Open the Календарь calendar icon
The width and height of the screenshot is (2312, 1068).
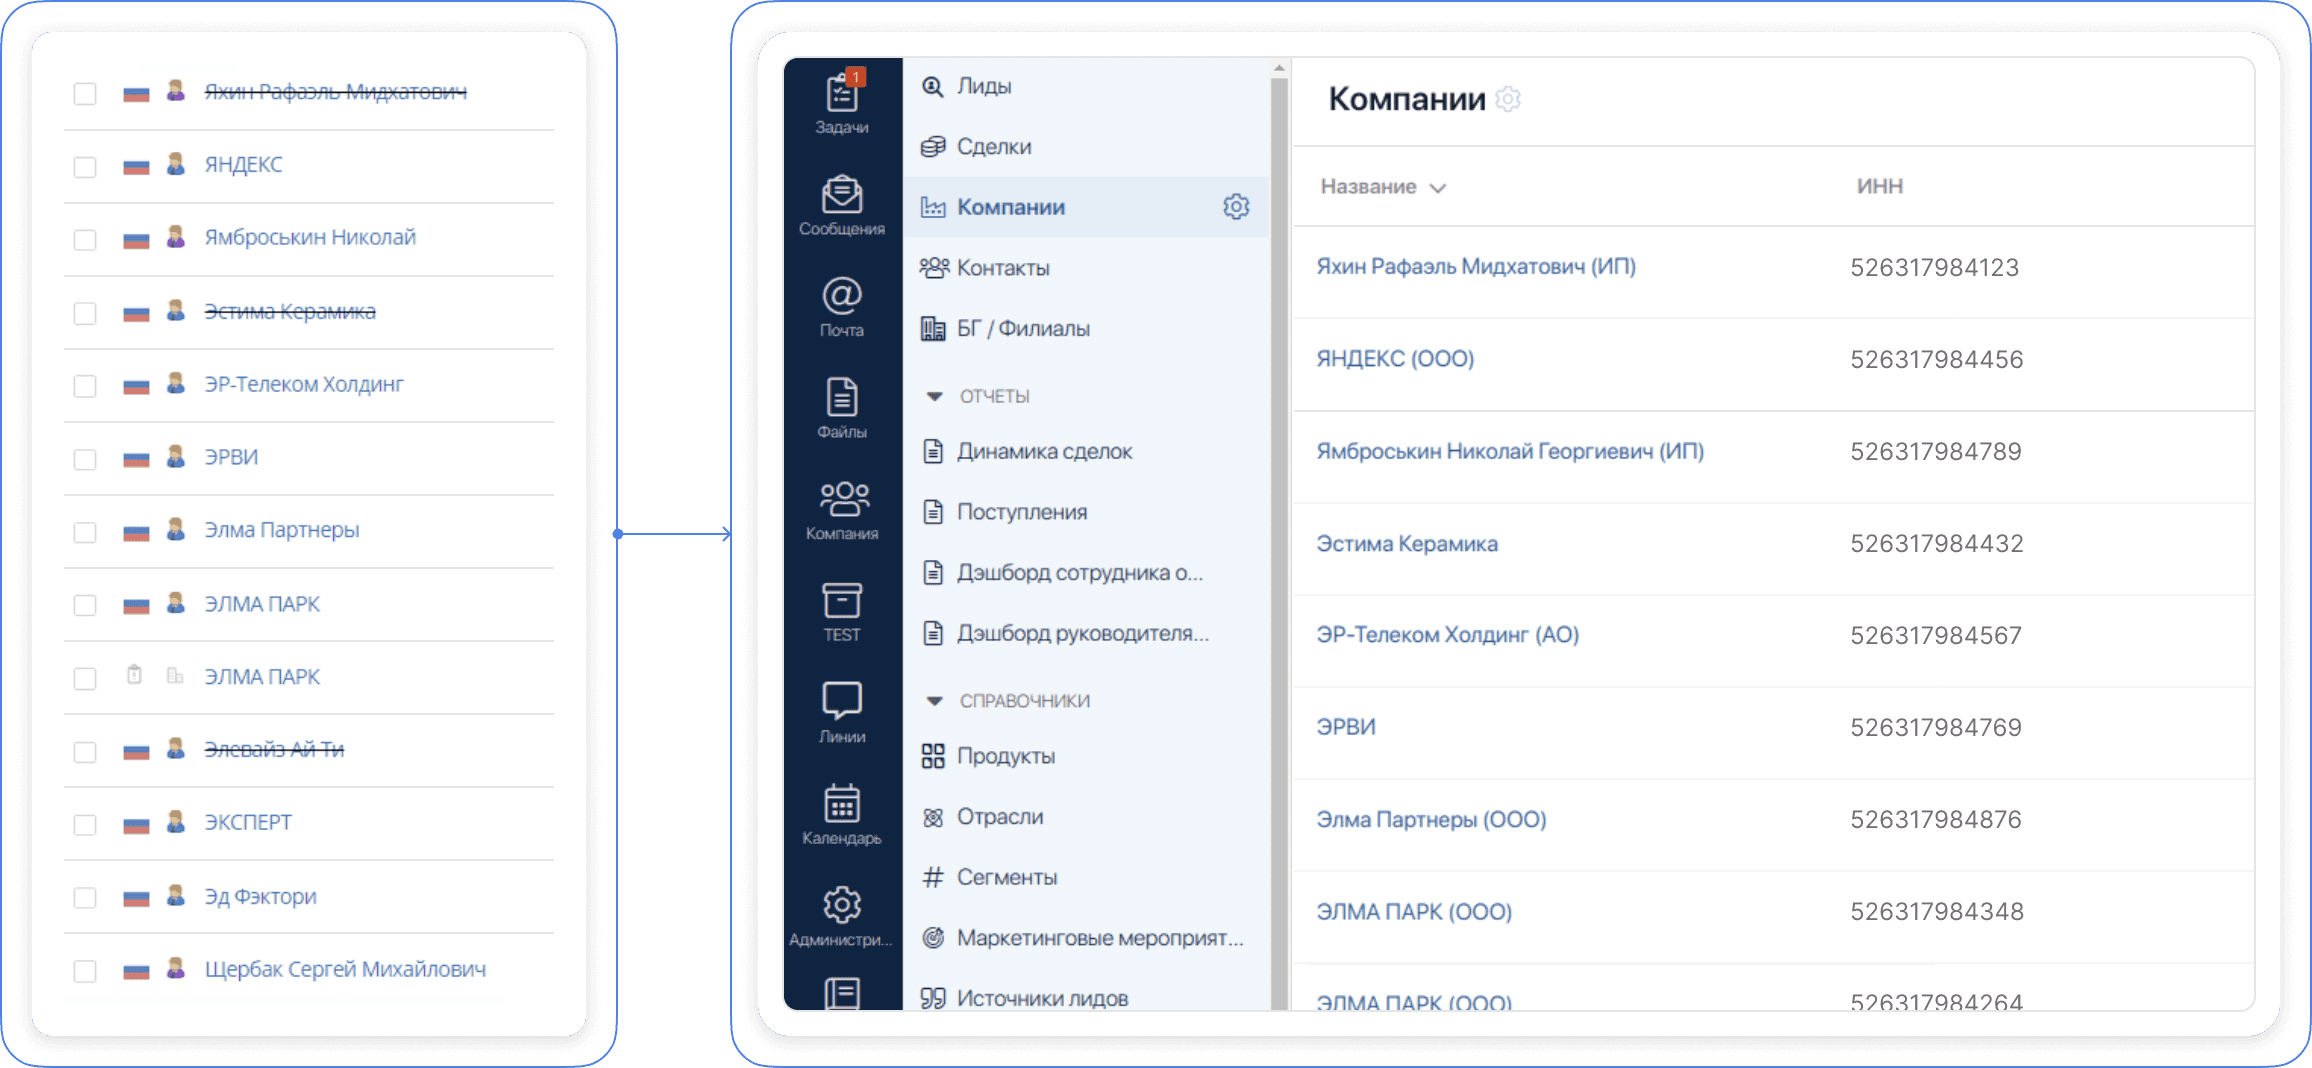tap(842, 803)
